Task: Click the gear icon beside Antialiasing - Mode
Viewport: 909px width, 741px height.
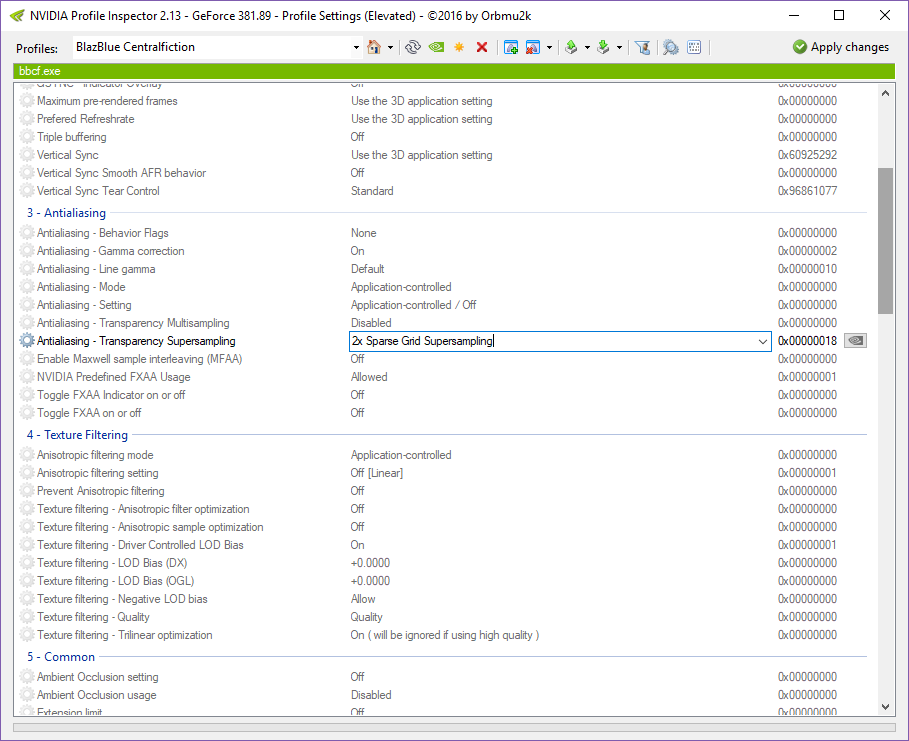Action: tap(27, 287)
